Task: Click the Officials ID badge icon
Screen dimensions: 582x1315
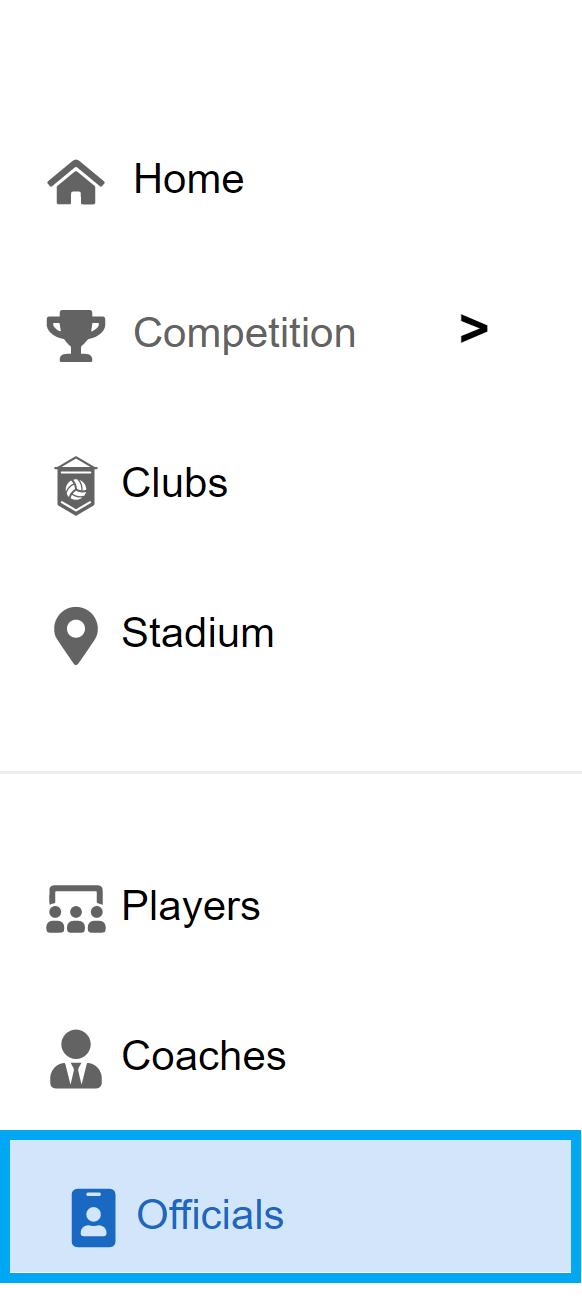Action: tap(94, 1218)
